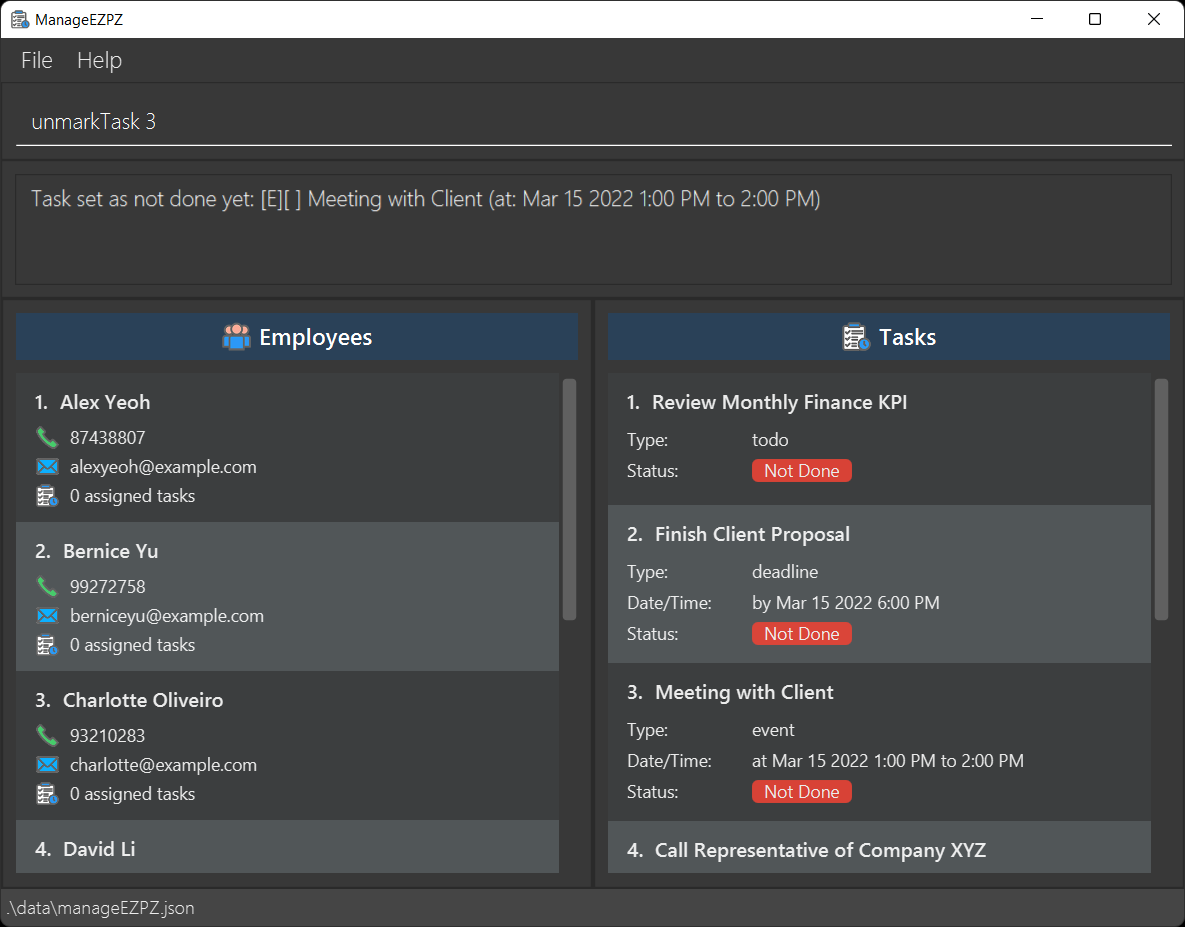Click the email icon beside alexyeoh@example.com
Screen dimensions: 1185x927
[x=47, y=467]
